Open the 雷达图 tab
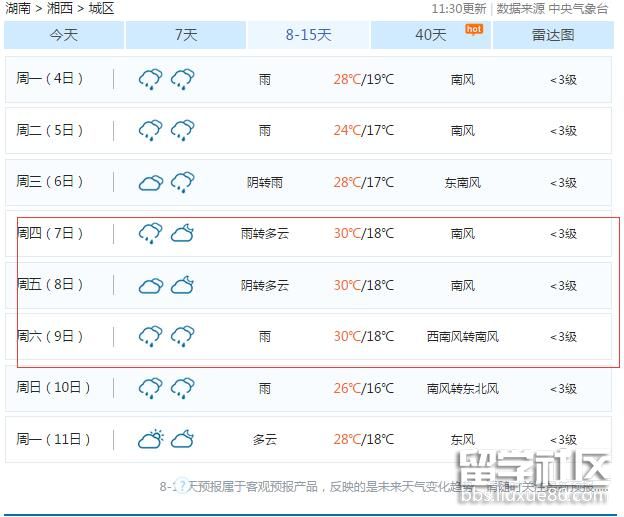 pyautogui.click(x=553, y=35)
